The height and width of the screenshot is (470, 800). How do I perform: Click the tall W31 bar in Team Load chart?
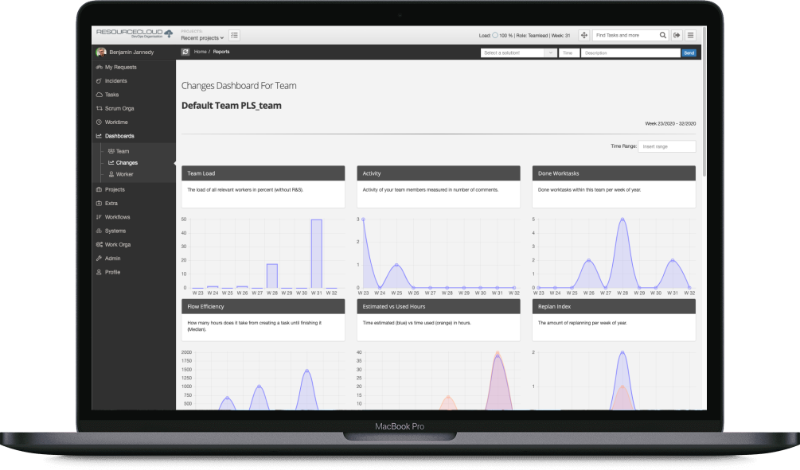(316, 254)
